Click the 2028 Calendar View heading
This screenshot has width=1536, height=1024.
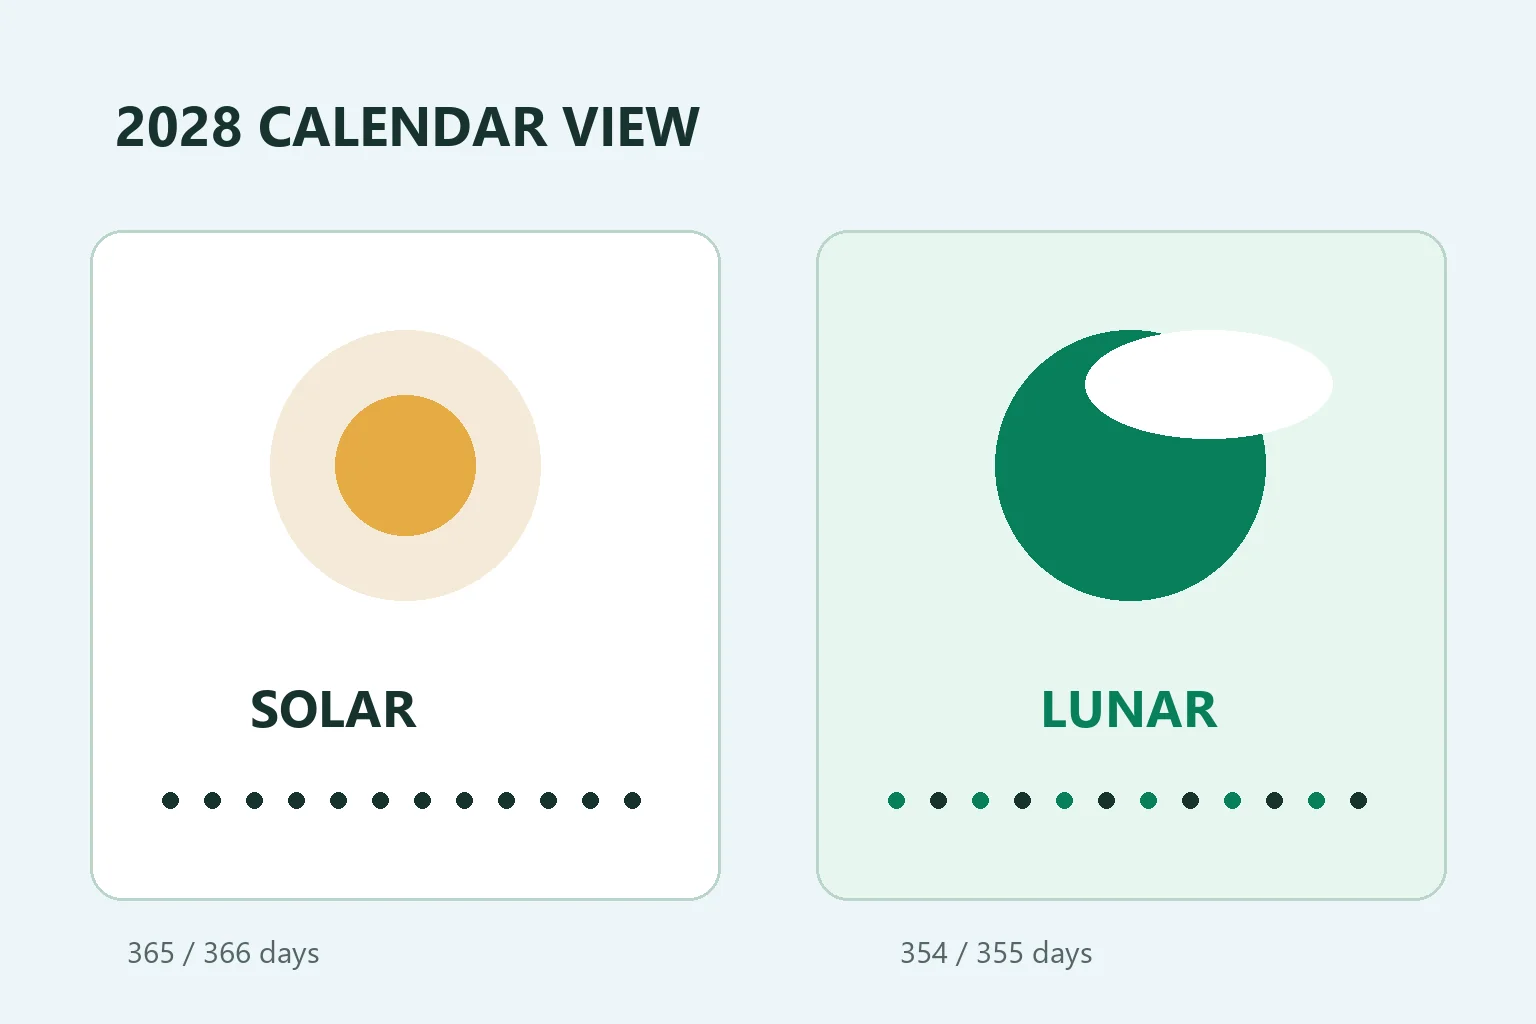click(x=407, y=127)
